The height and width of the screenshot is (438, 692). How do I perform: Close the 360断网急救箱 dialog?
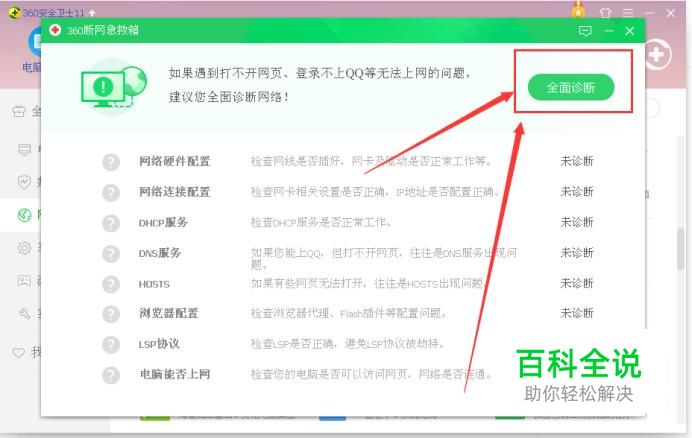[629, 30]
